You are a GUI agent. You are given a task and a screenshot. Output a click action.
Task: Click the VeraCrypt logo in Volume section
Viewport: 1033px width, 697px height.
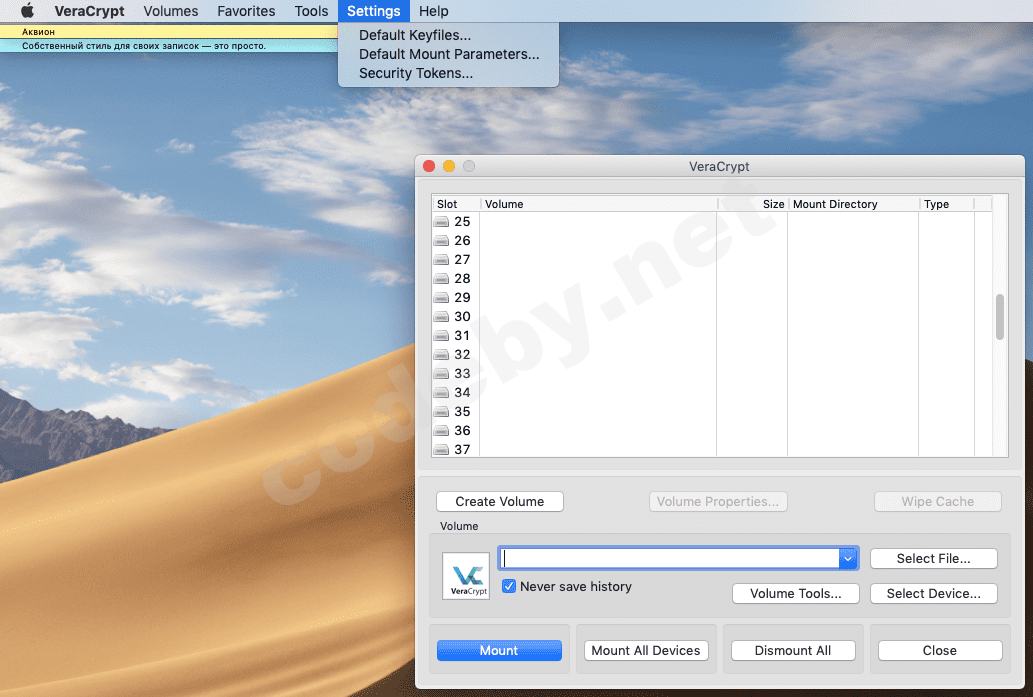coord(466,576)
